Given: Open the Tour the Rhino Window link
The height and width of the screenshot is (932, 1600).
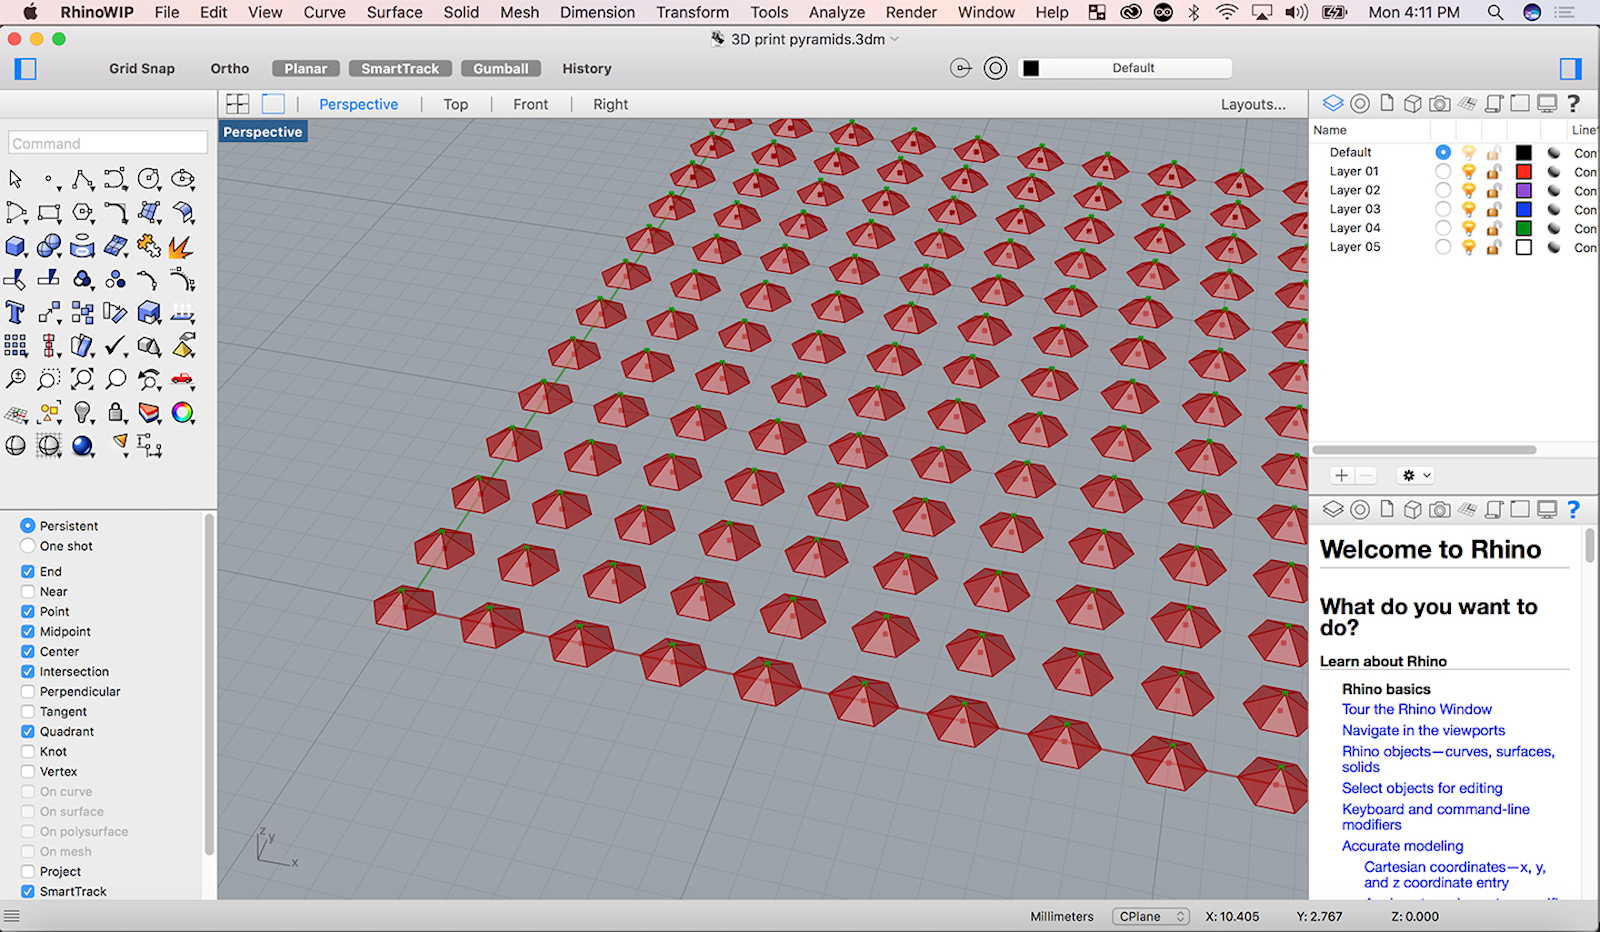Looking at the screenshot, I should (1416, 709).
